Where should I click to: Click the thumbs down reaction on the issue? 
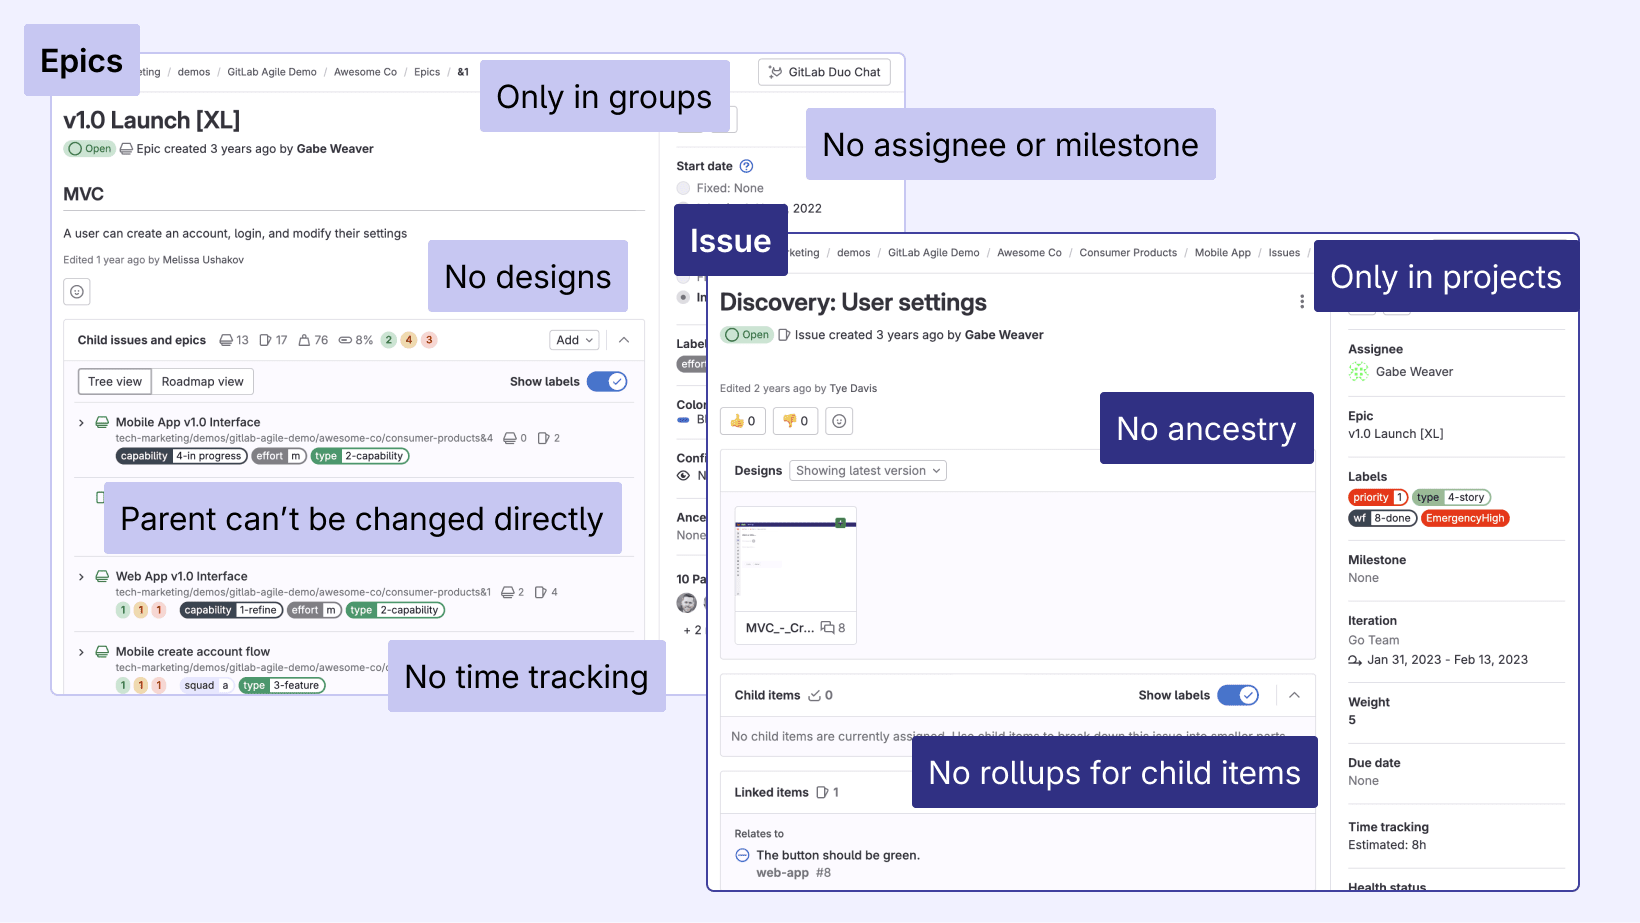pyautogui.click(x=796, y=421)
